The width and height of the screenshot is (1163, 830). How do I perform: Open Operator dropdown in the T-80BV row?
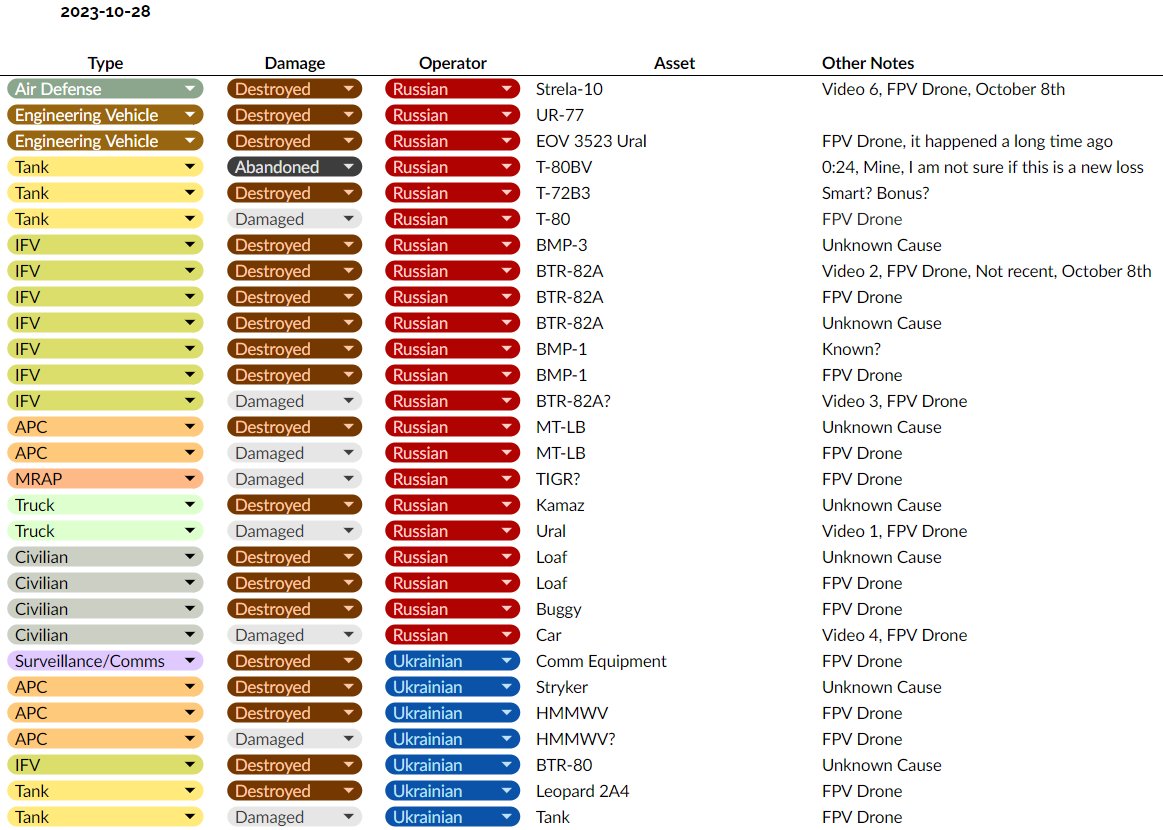(x=452, y=167)
